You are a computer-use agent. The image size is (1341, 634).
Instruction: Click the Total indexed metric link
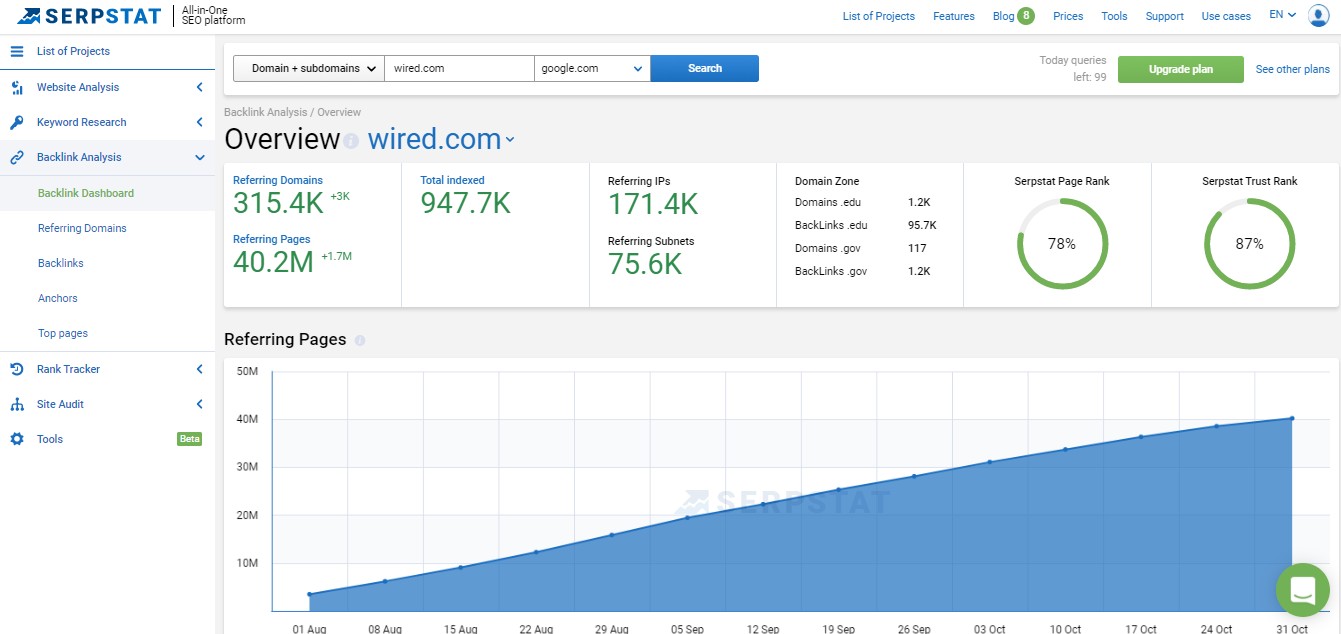pos(452,180)
